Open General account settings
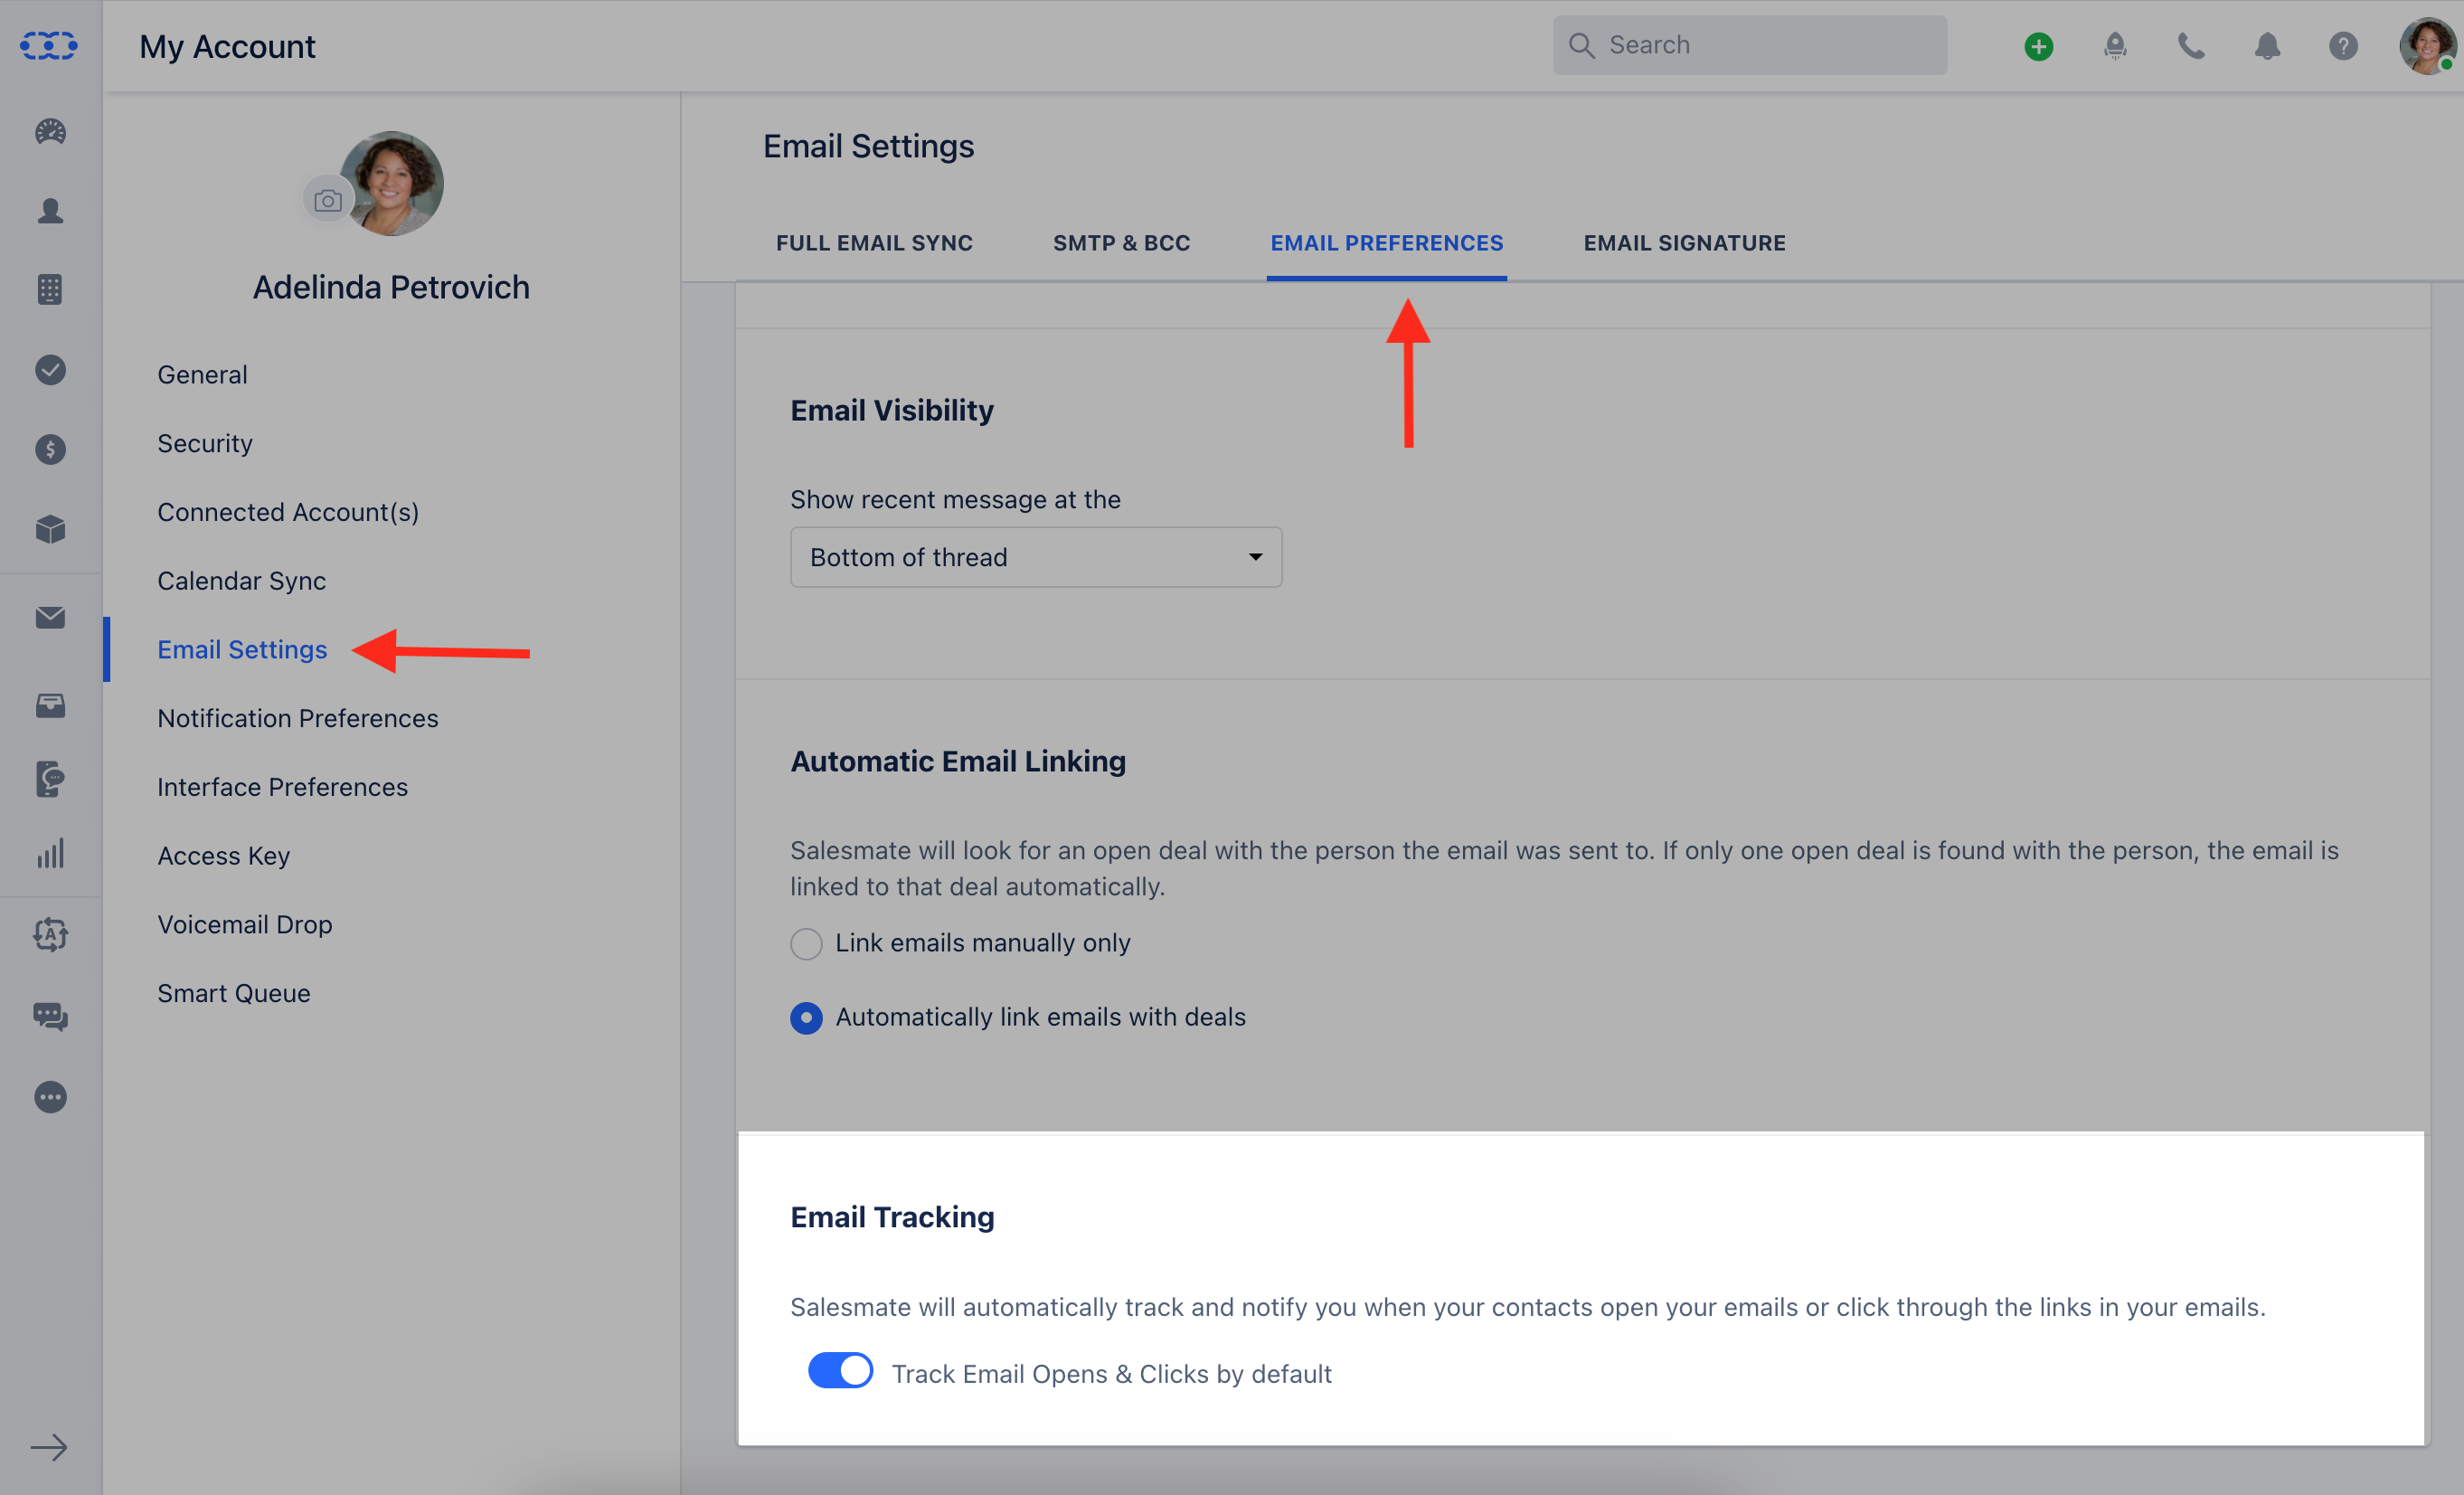 point(202,375)
